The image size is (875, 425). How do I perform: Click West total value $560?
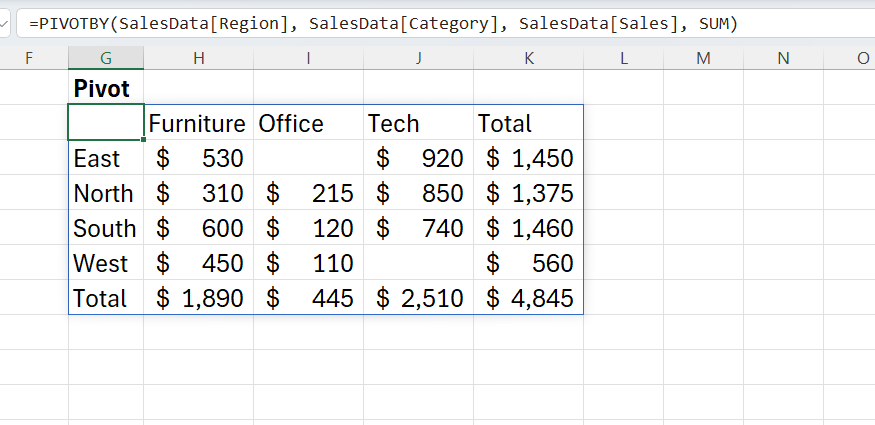(x=528, y=263)
